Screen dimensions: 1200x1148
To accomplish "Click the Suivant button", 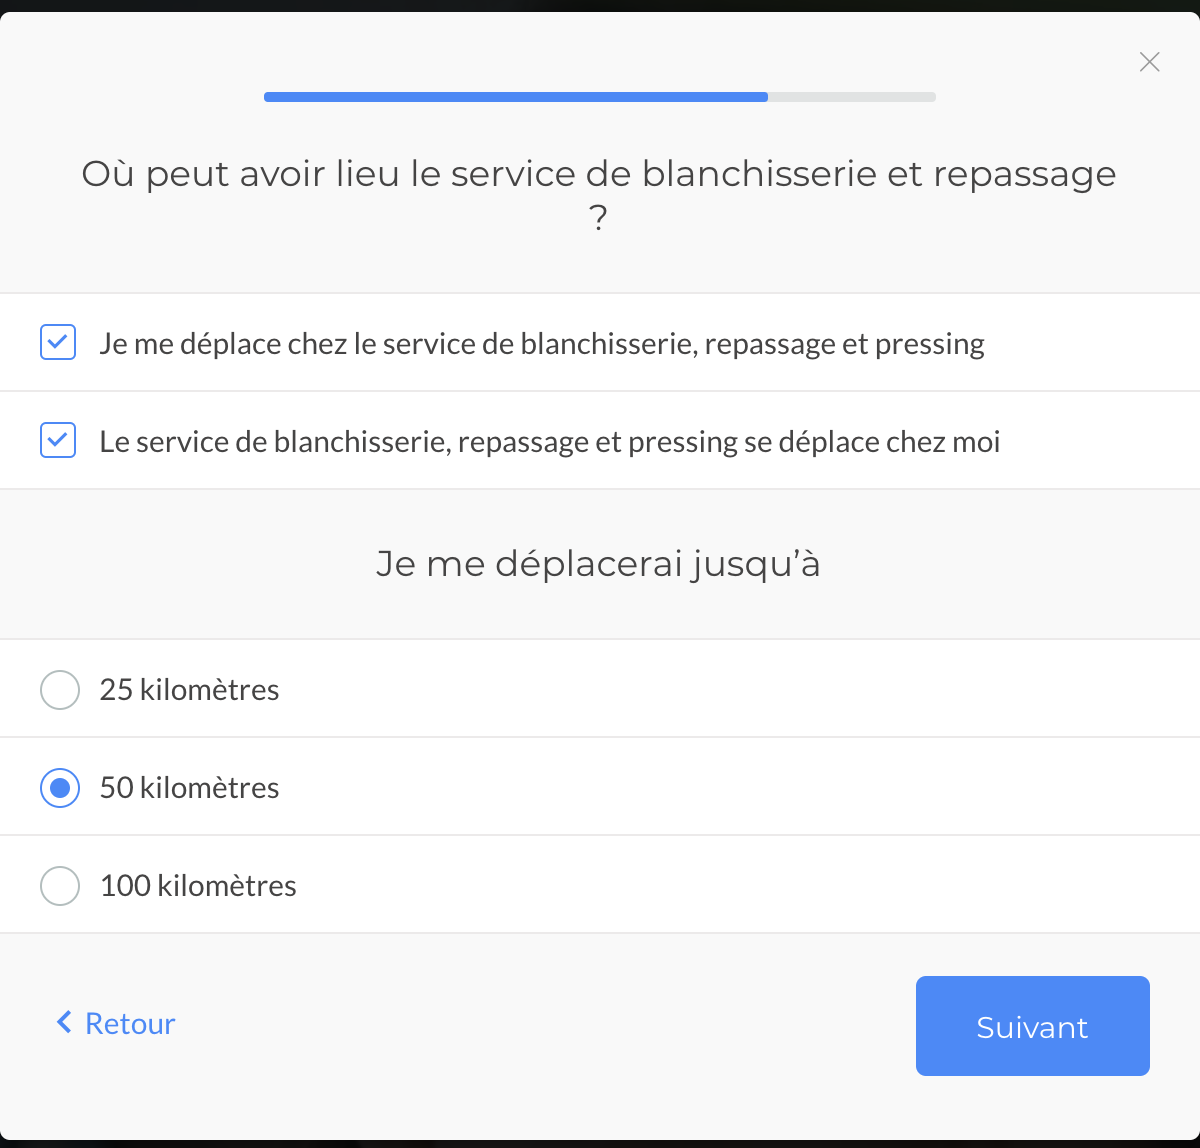I will coord(1033,1026).
